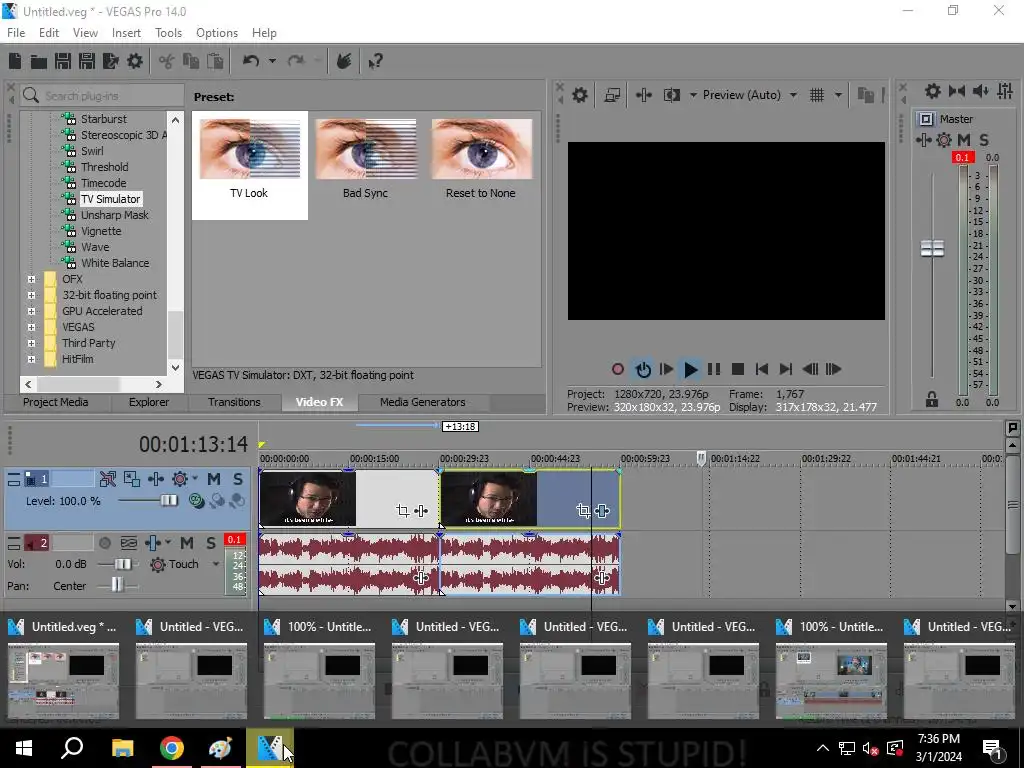Image resolution: width=1024 pixels, height=768 pixels.
Task: Go to project start
Action: 761,370
